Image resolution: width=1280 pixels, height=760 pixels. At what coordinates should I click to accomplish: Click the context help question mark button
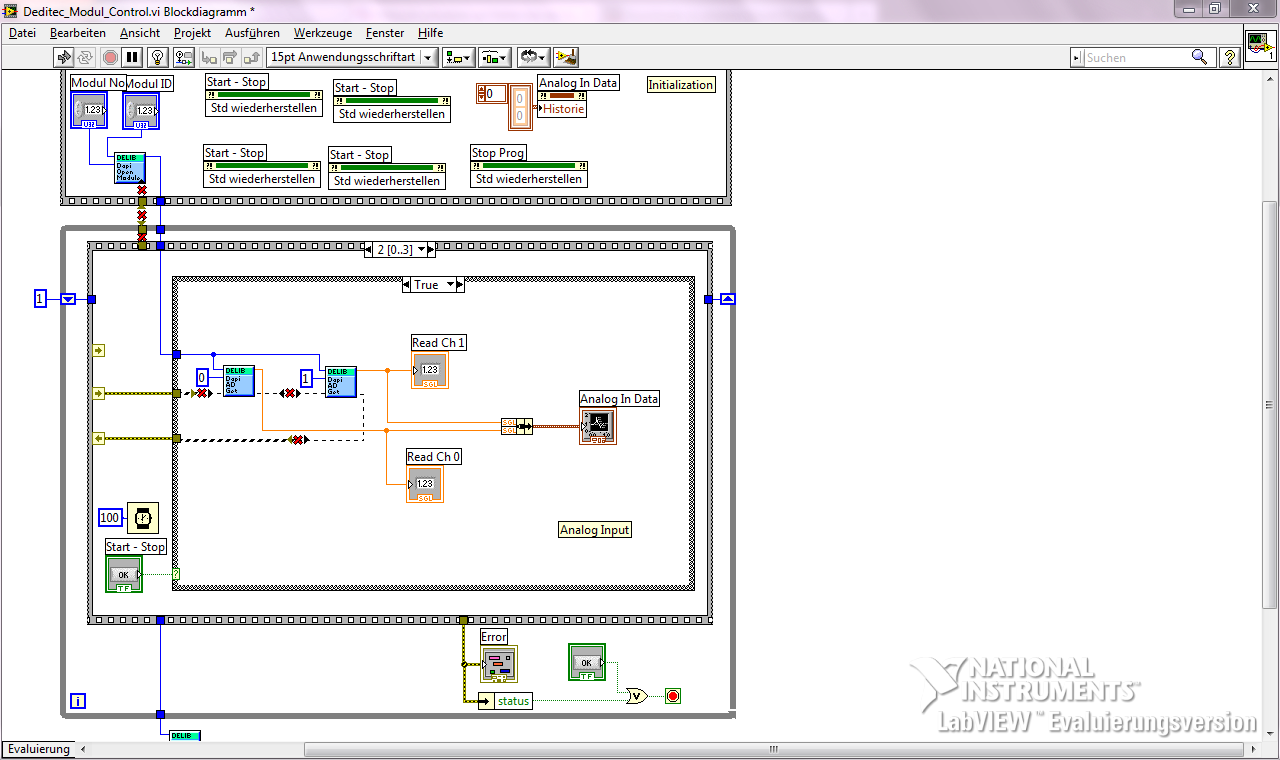[1231, 57]
